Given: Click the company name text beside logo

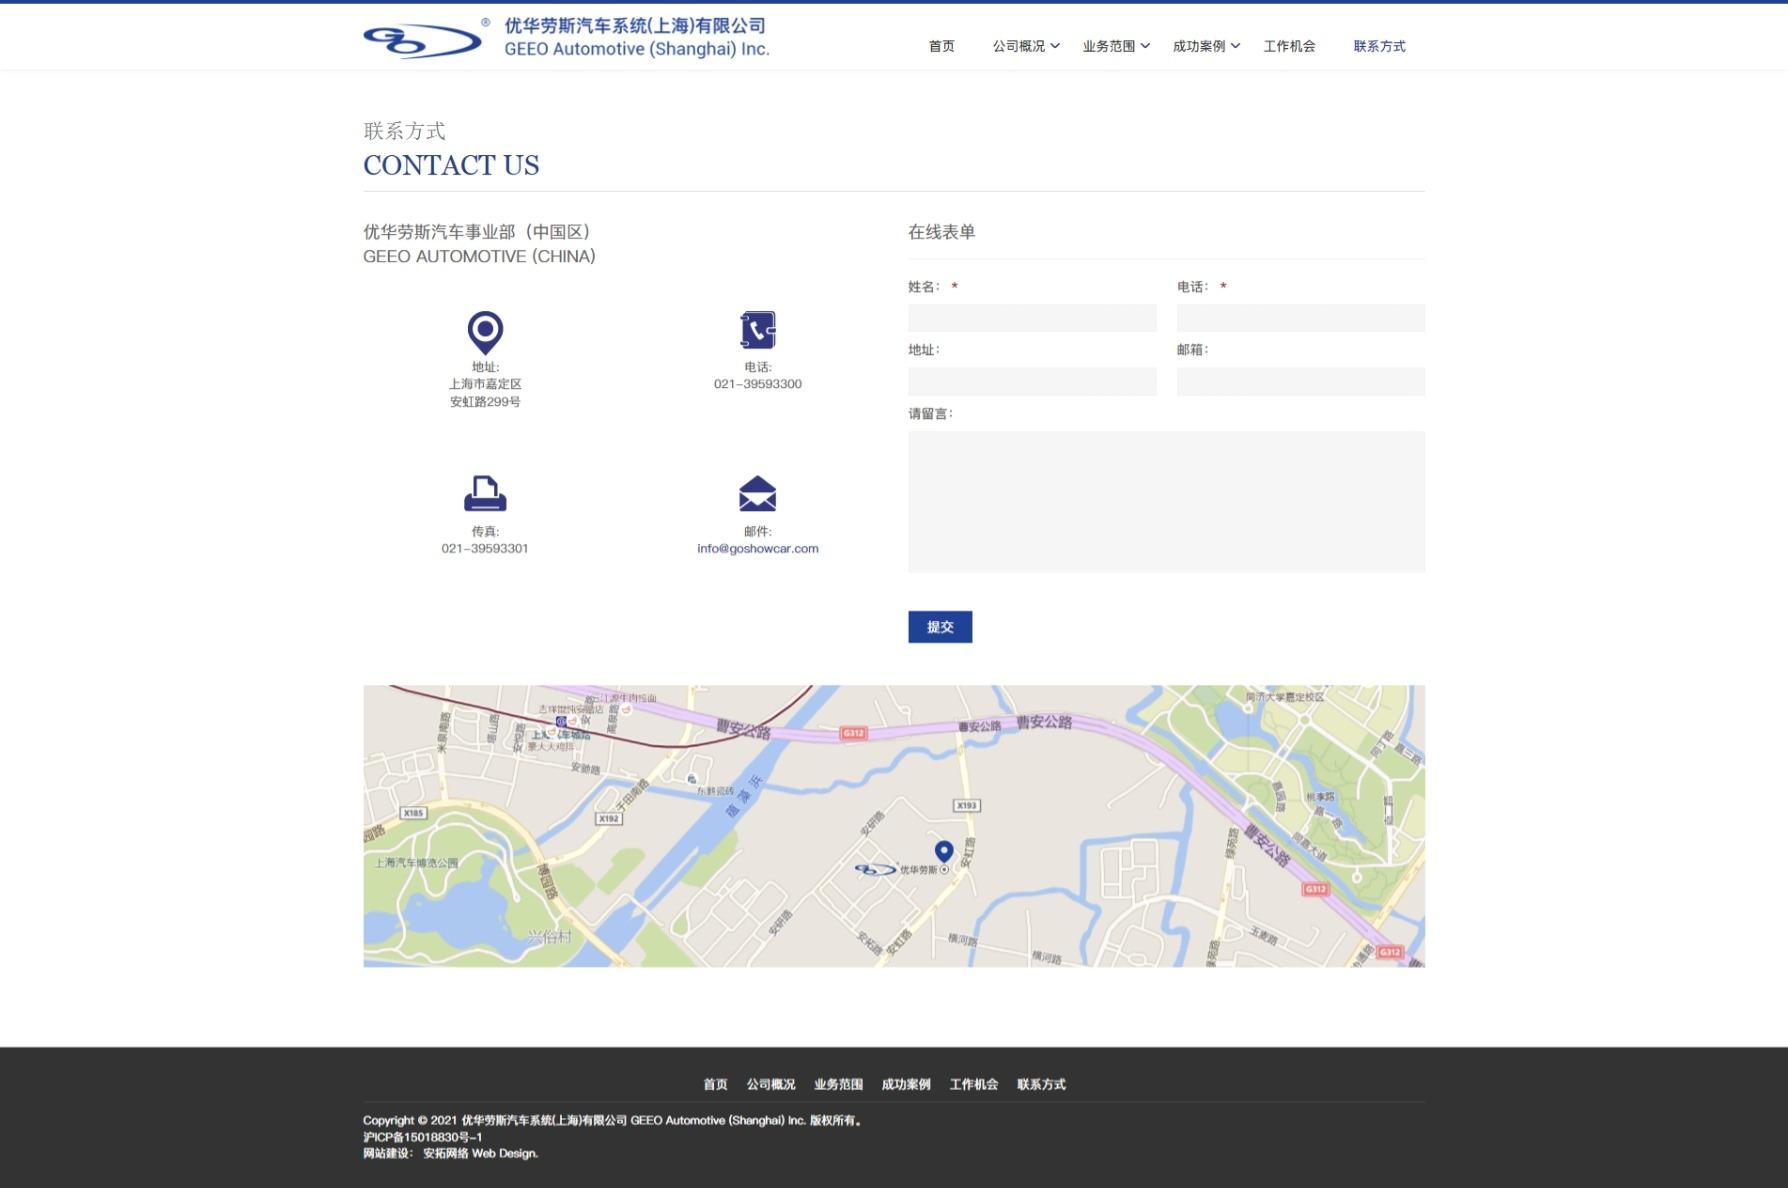Looking at the screenshot, I should [x=637, y=37].
